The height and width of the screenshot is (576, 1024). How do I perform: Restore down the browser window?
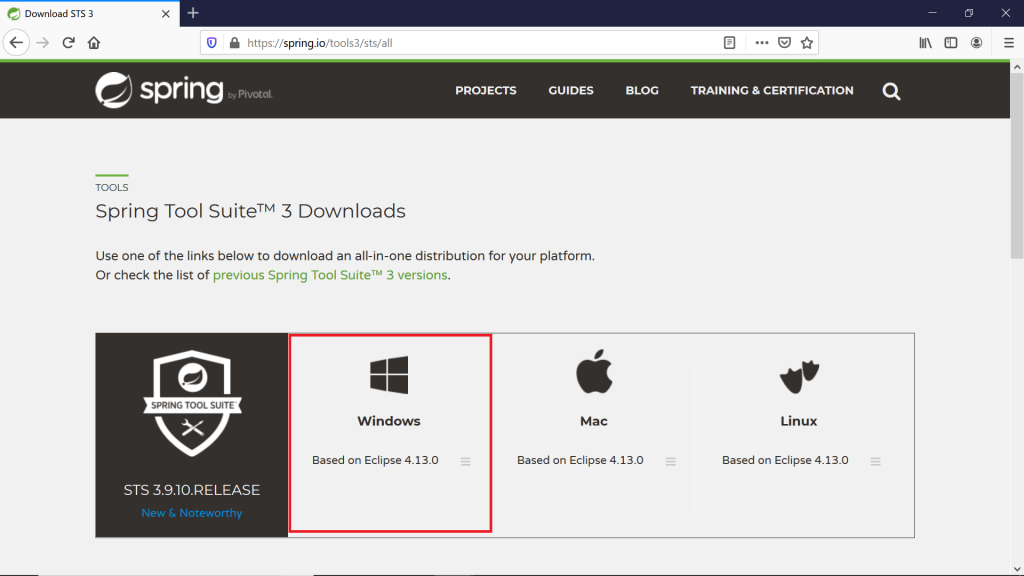[x=969, y=13]
